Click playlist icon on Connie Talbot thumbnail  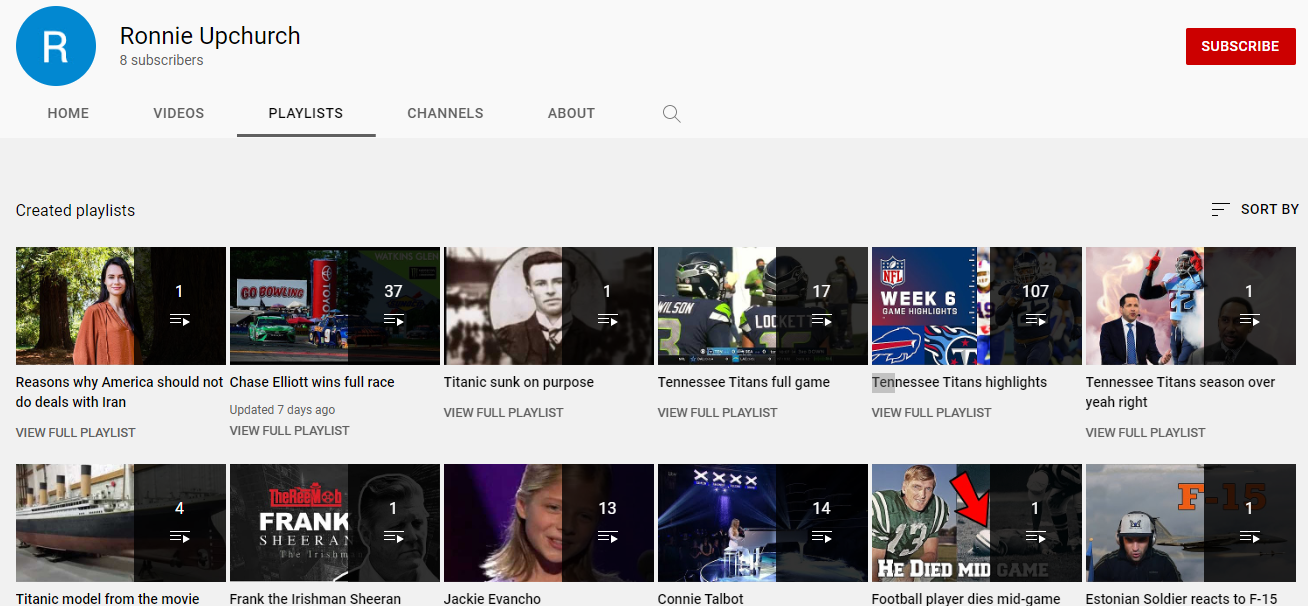[x=821, y=537]
